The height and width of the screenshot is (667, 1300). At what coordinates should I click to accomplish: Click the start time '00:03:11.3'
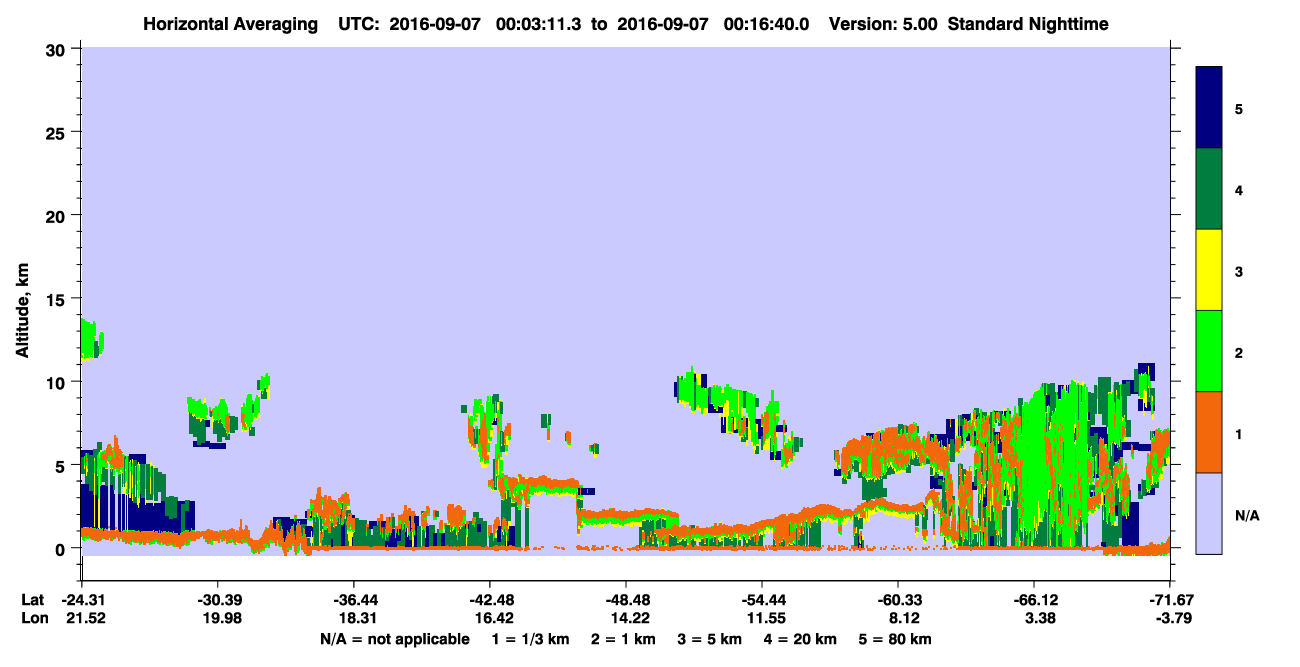click(x=538, y=24)
